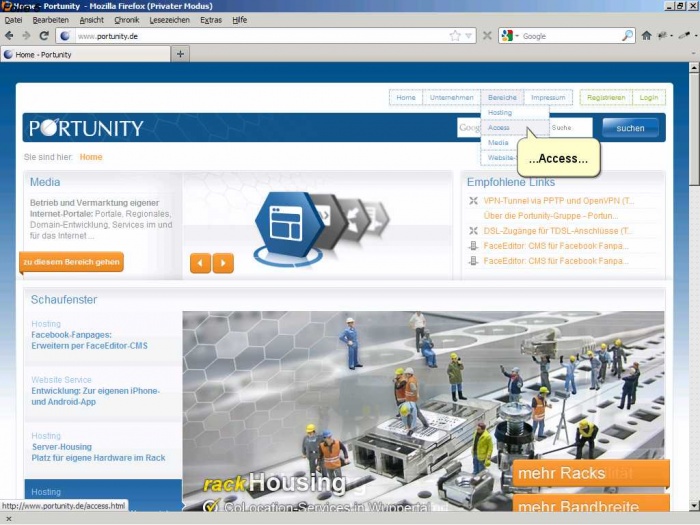This screenshot has height=525, width=700.
Task: Click the previous slide orange arrow
Action: [200, 263]
